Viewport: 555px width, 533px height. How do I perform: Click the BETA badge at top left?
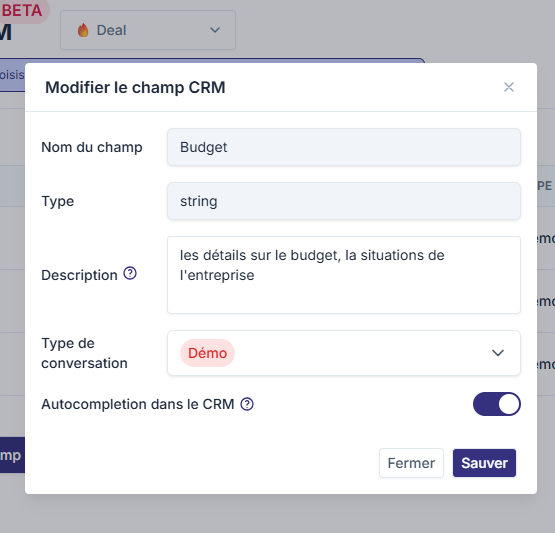[x=22, y=11]
